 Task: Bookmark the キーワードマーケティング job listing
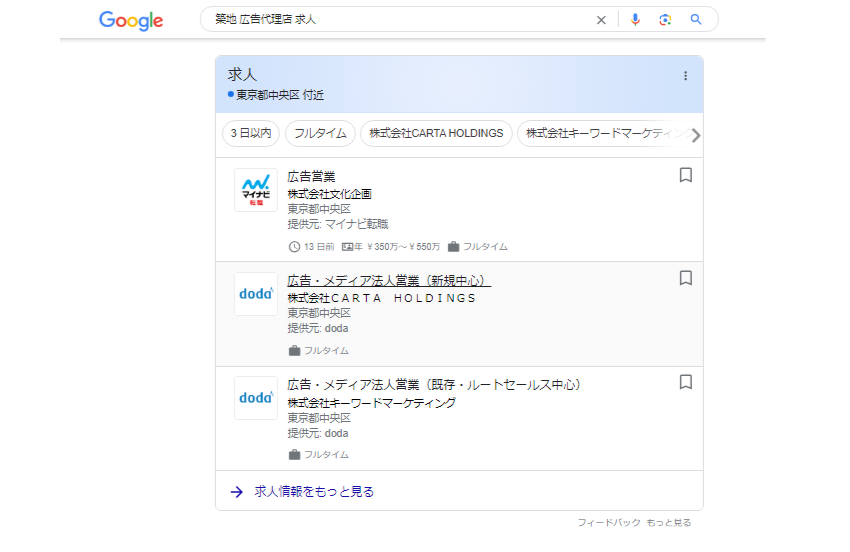tap(686, 382)
